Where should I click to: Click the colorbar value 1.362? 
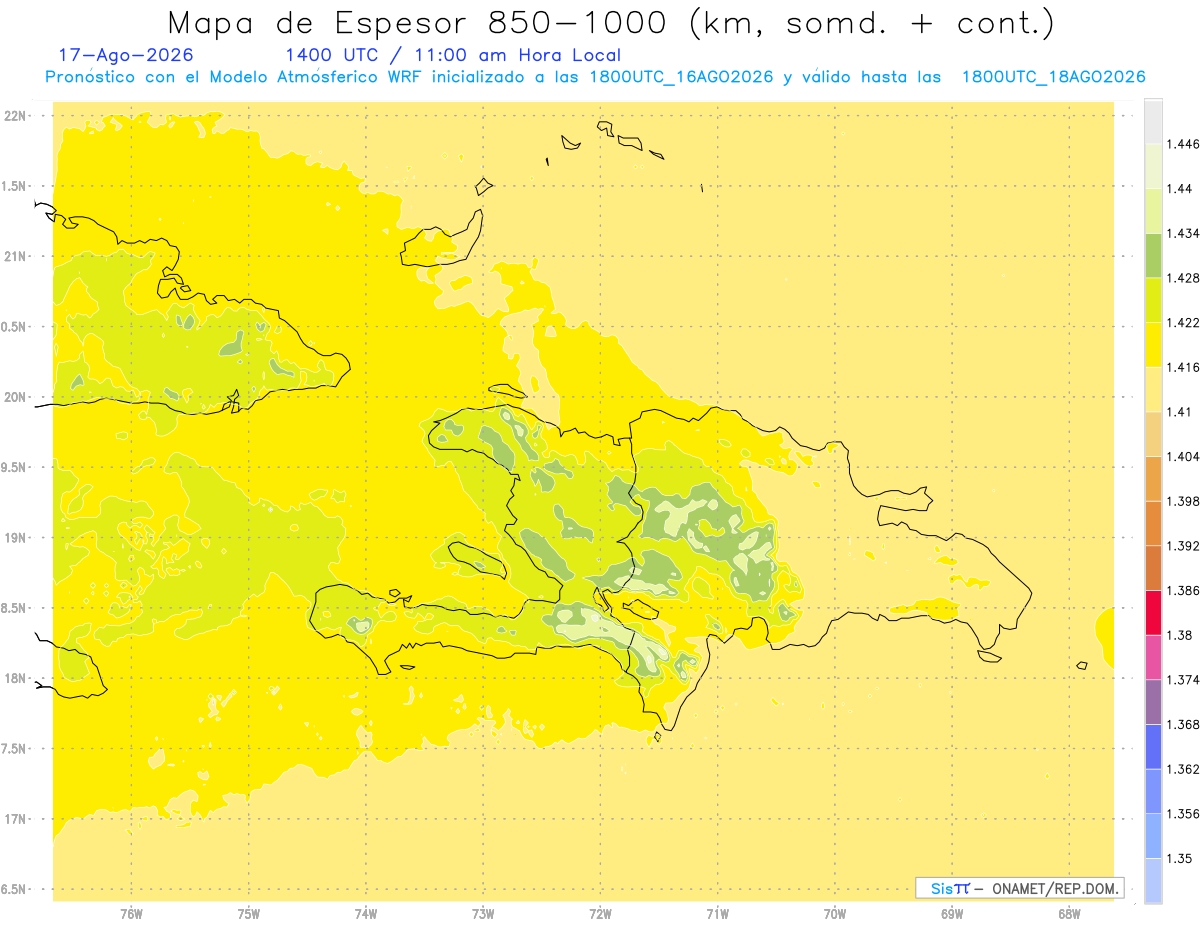coord(1182,769)
